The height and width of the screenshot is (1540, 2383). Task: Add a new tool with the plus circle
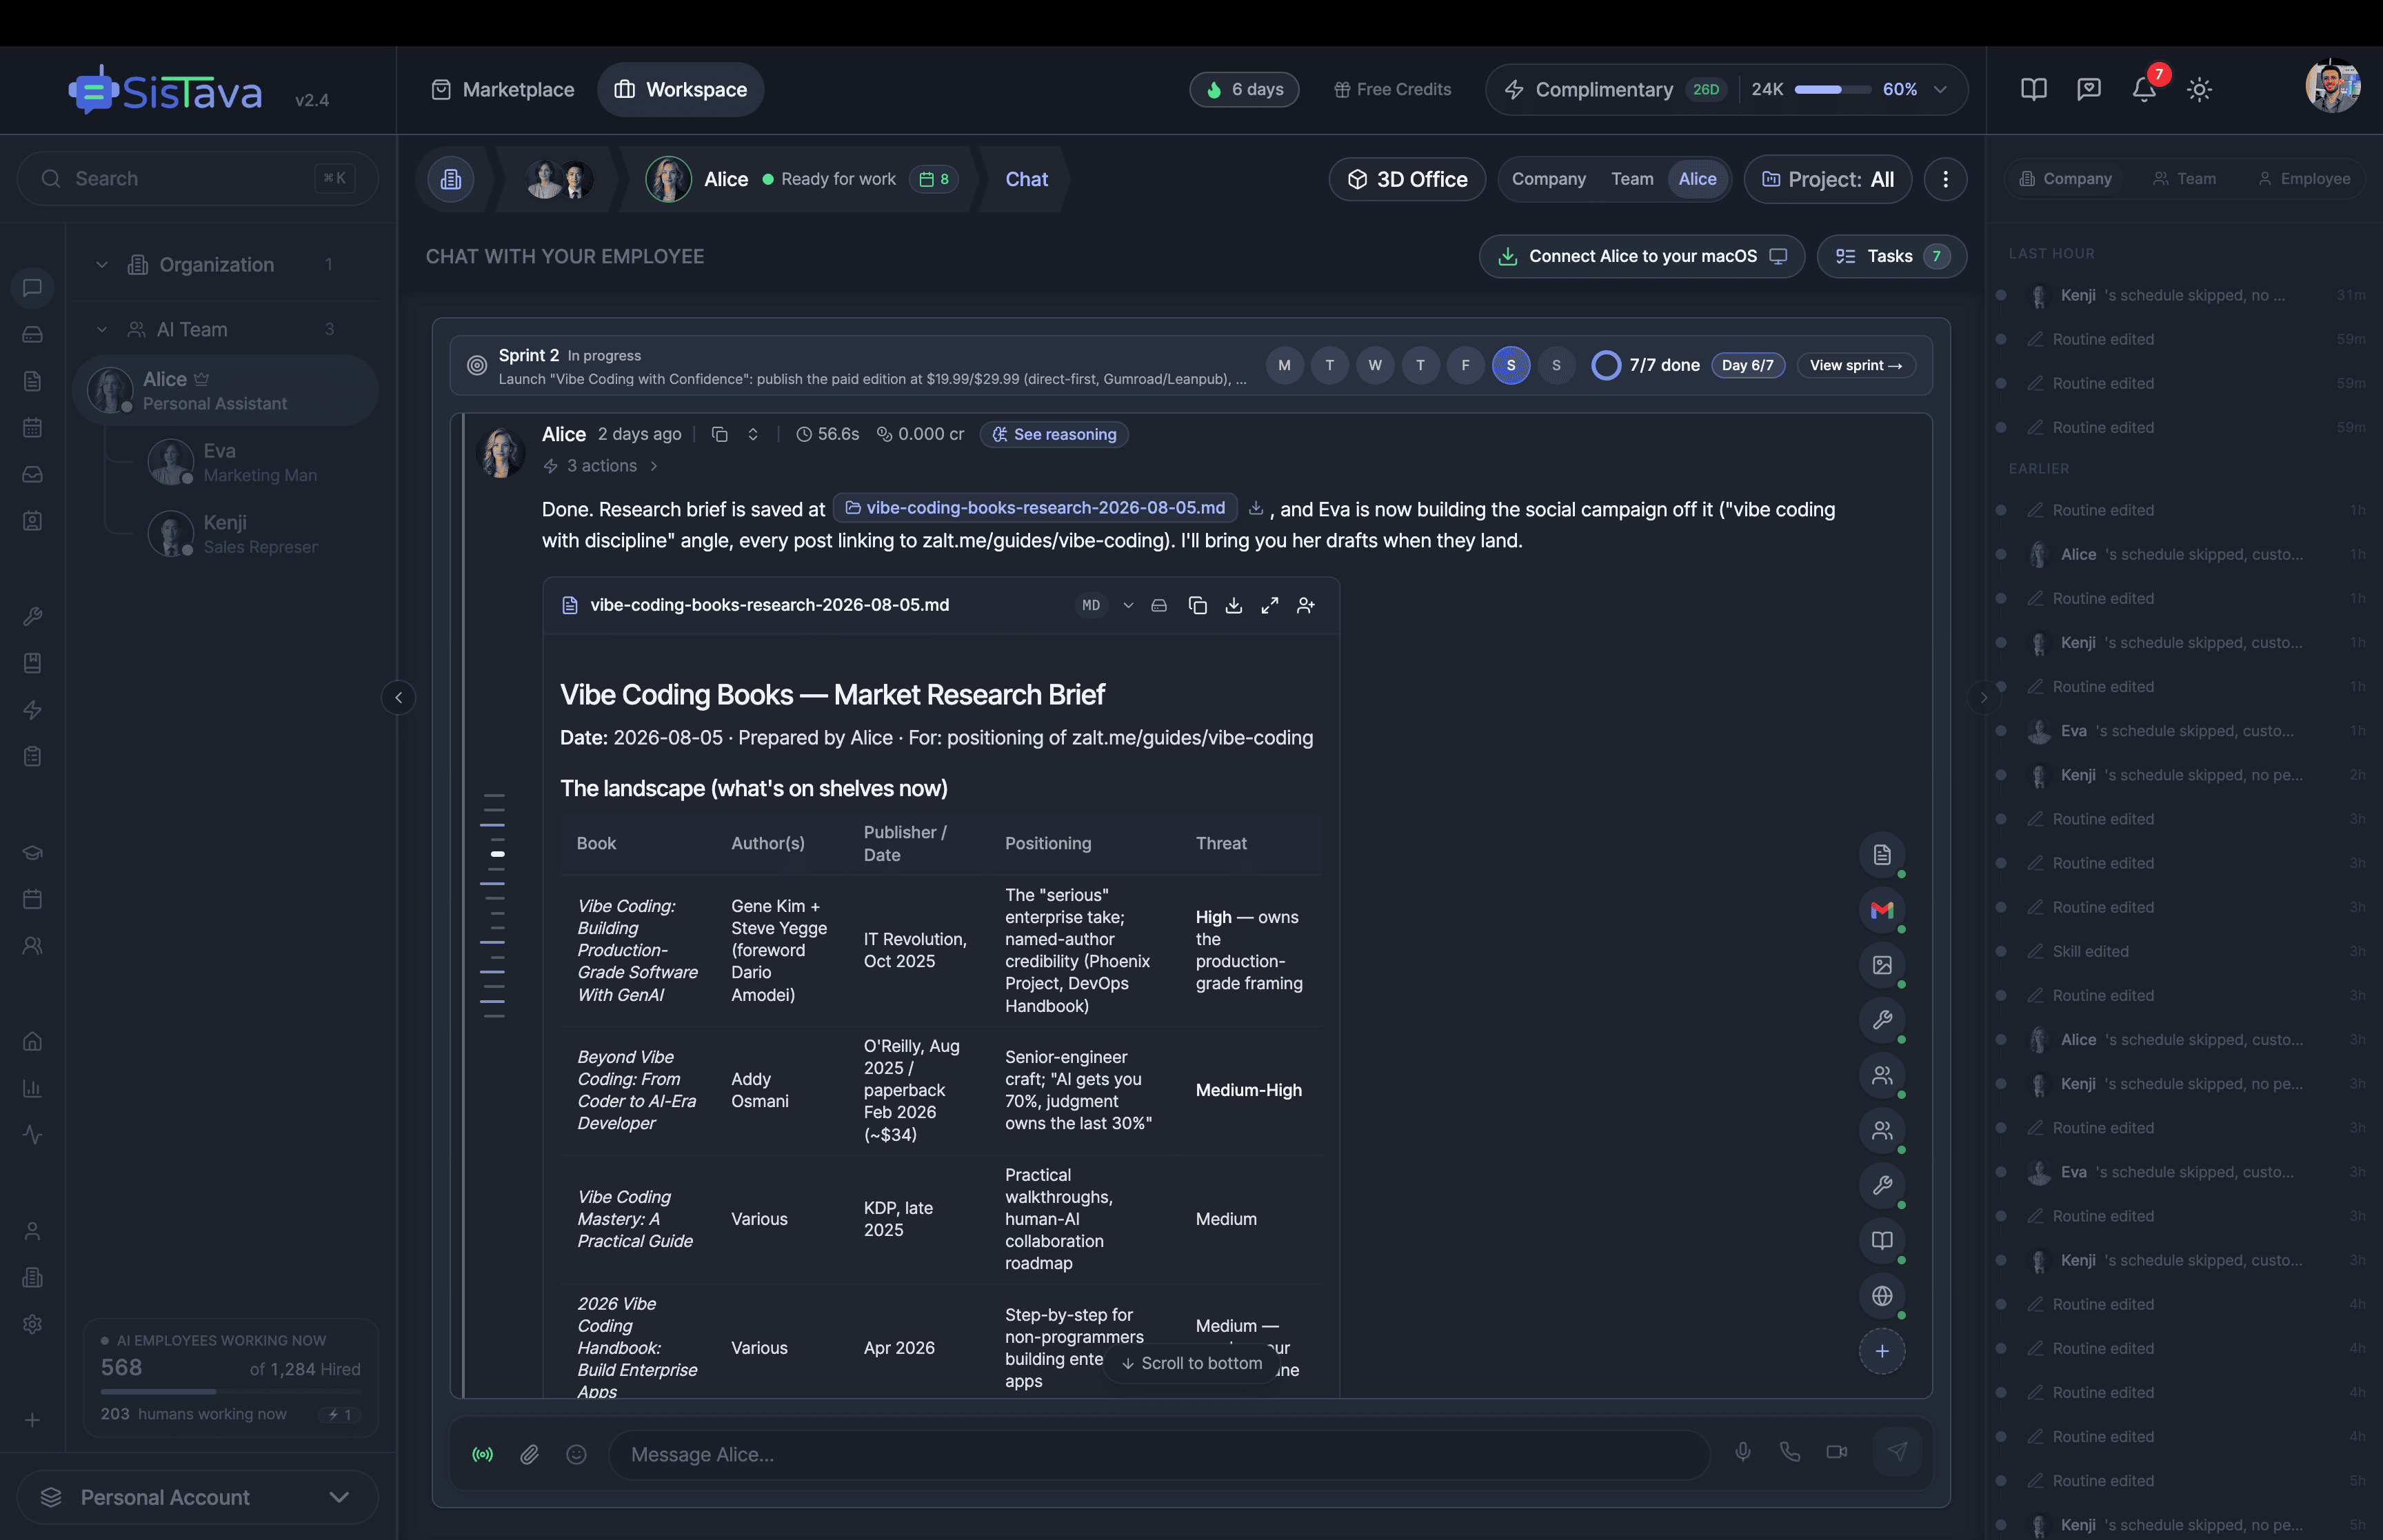point(1882,1351)
